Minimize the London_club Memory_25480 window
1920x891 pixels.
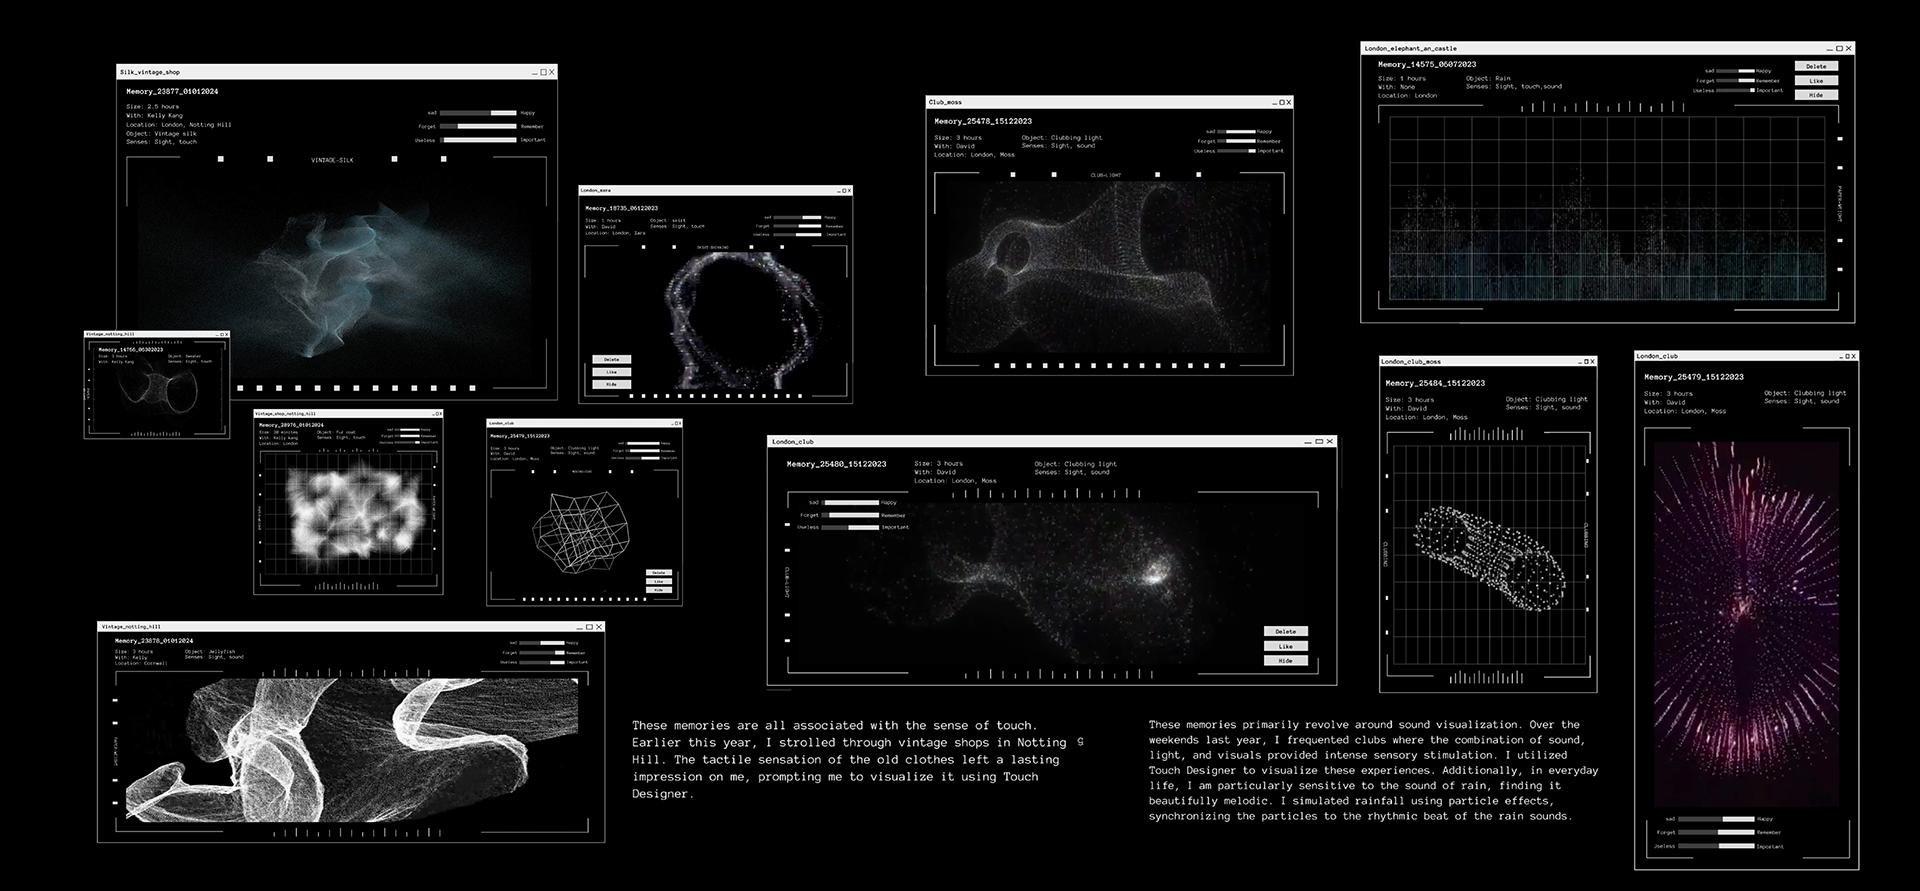(x=1308, y=442)
